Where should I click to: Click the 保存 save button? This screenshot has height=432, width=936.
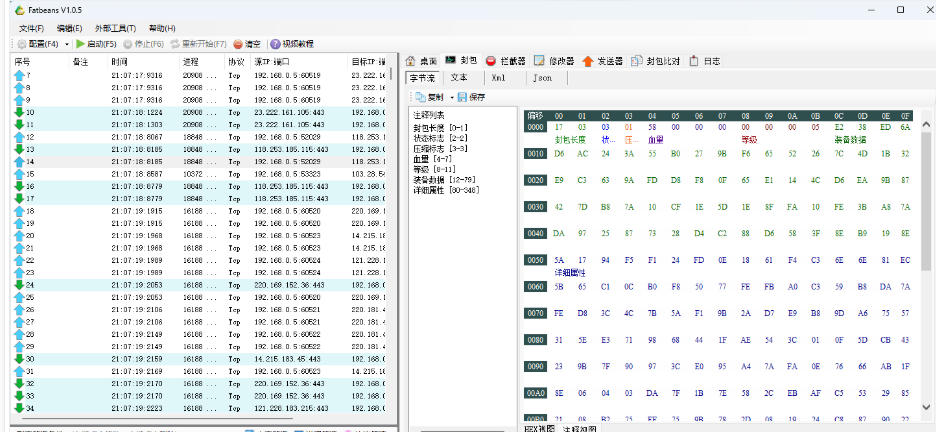472,97
